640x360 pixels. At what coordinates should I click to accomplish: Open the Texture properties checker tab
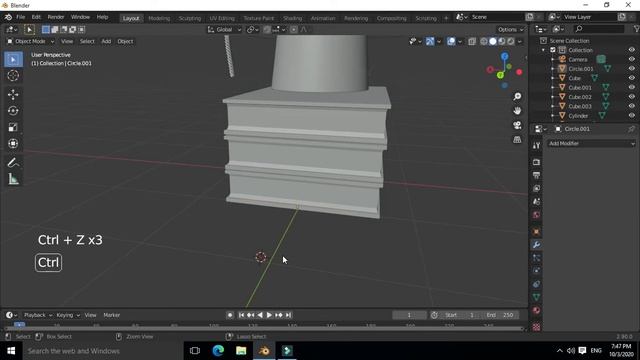pos(536,327)
